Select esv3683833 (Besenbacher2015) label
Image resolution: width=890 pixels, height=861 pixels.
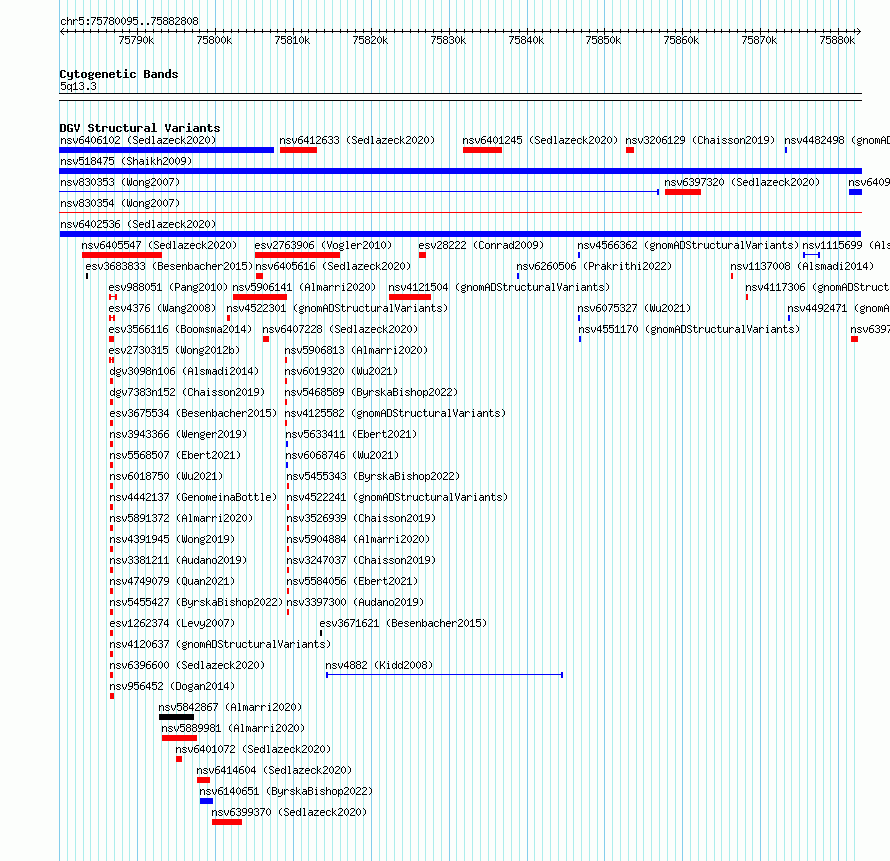(169, 266)
